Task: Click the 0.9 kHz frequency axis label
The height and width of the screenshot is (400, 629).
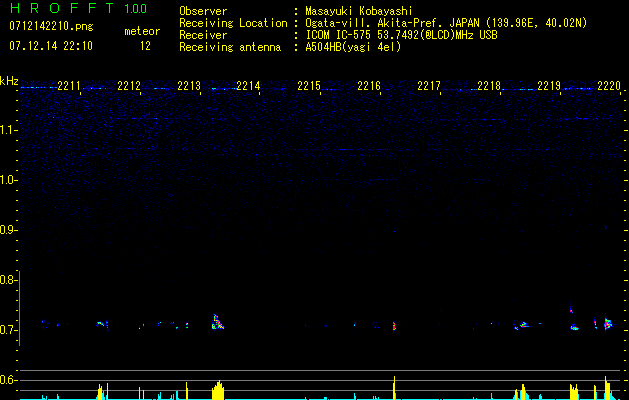Action: pos(8,230)
